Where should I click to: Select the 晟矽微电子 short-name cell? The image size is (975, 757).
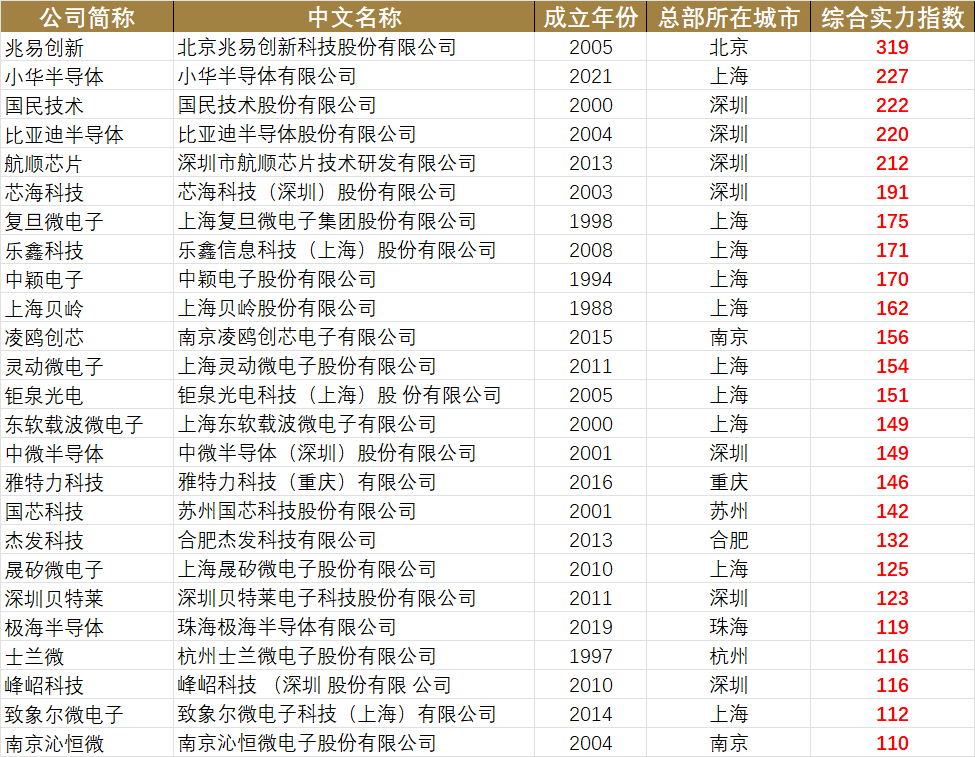coord(87,569)
